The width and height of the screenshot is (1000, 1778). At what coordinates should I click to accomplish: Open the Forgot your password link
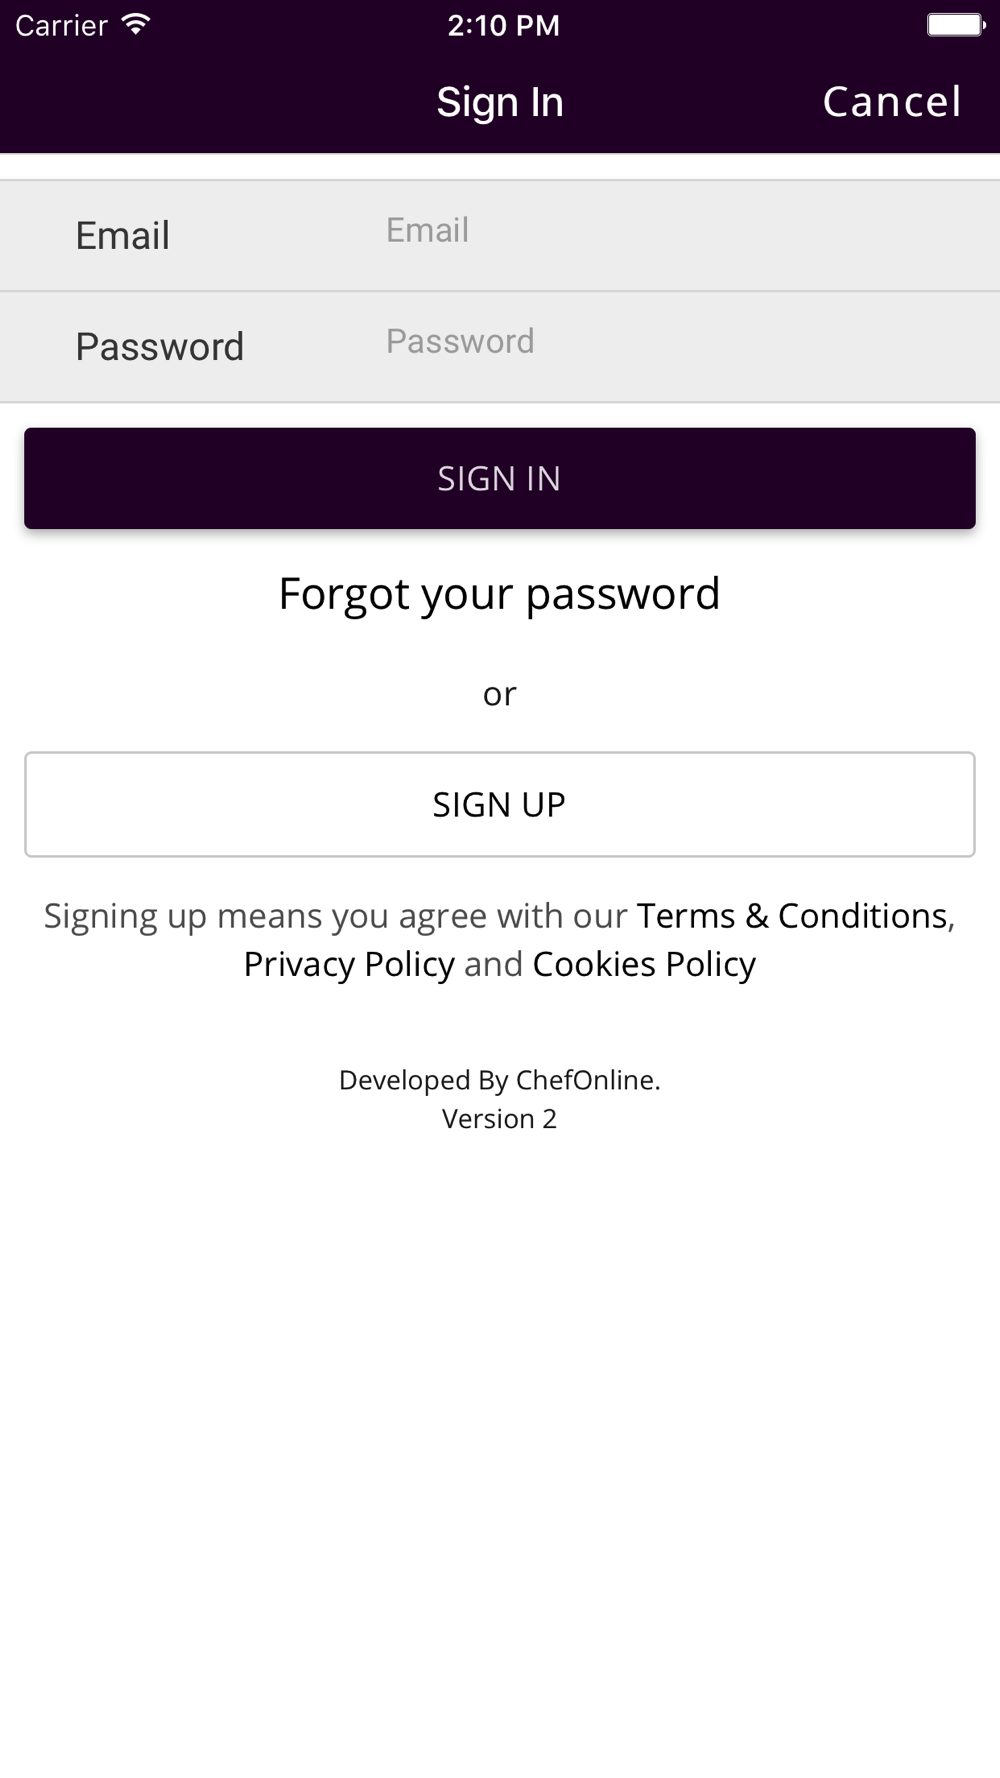(499, 595)
